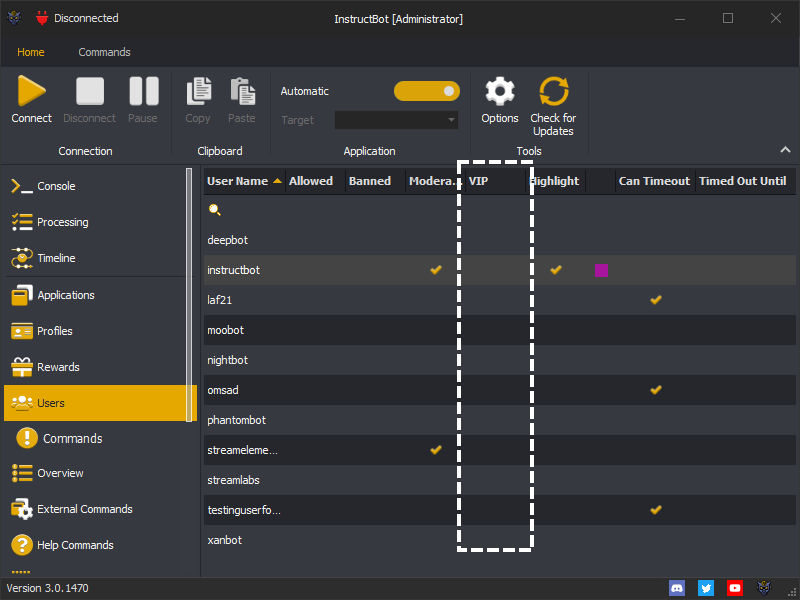Open the YouTube link icon
Screen dimensions: 800x600
point(735,588)
